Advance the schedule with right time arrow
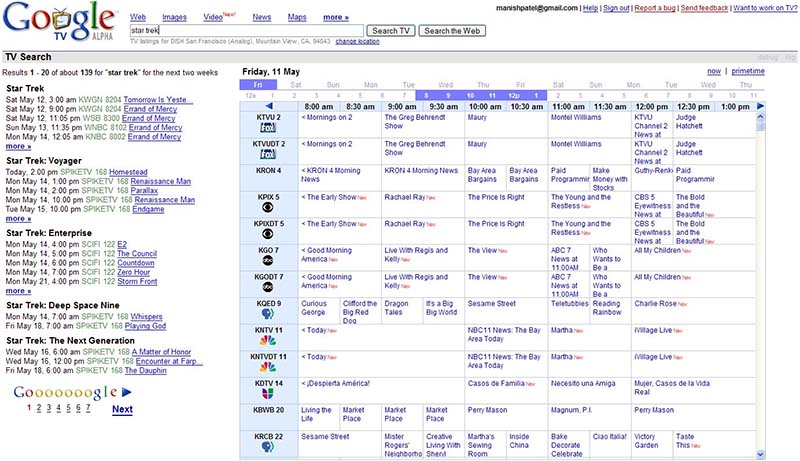Screen dimensions: 800x461 click(x=760, y=106)
